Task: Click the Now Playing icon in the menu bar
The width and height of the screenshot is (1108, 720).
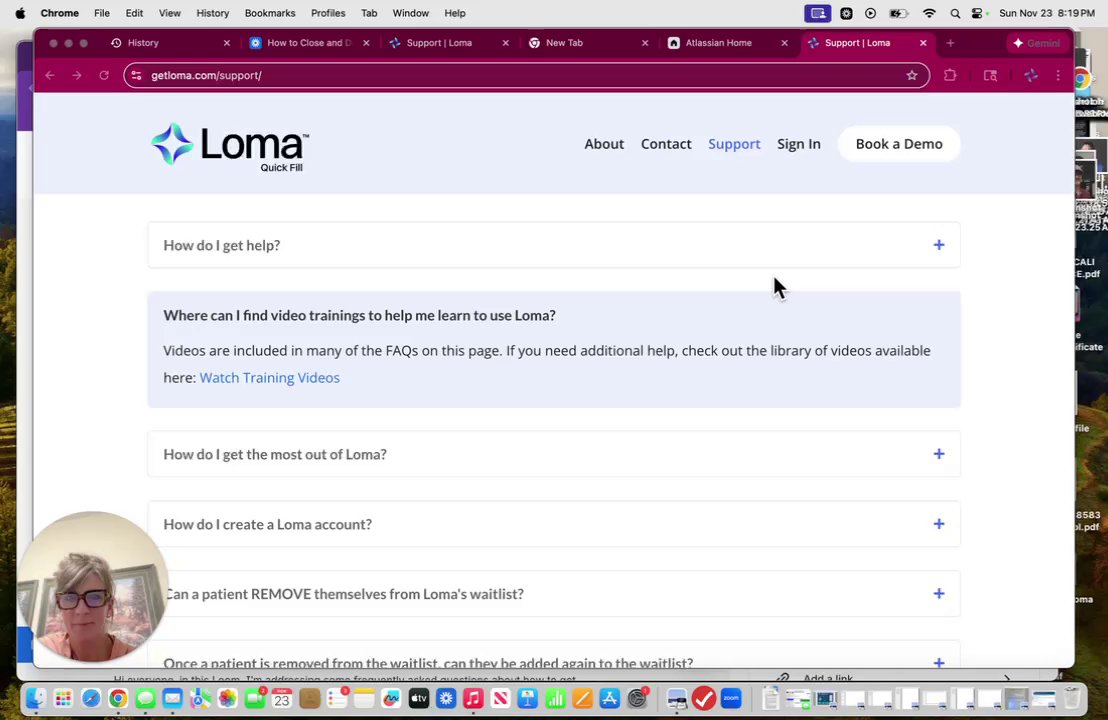Action: [x=871, y=13]
